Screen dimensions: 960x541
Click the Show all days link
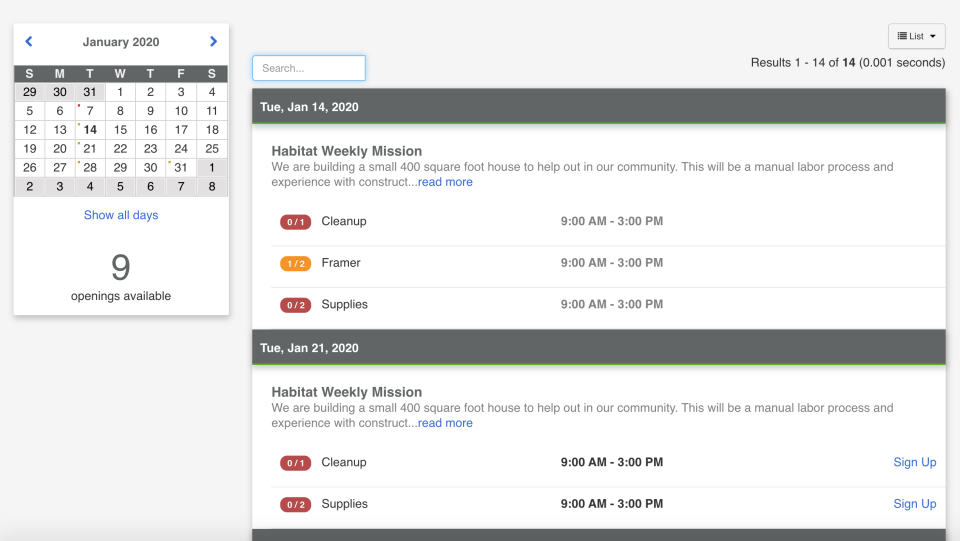tap(121, 215)
